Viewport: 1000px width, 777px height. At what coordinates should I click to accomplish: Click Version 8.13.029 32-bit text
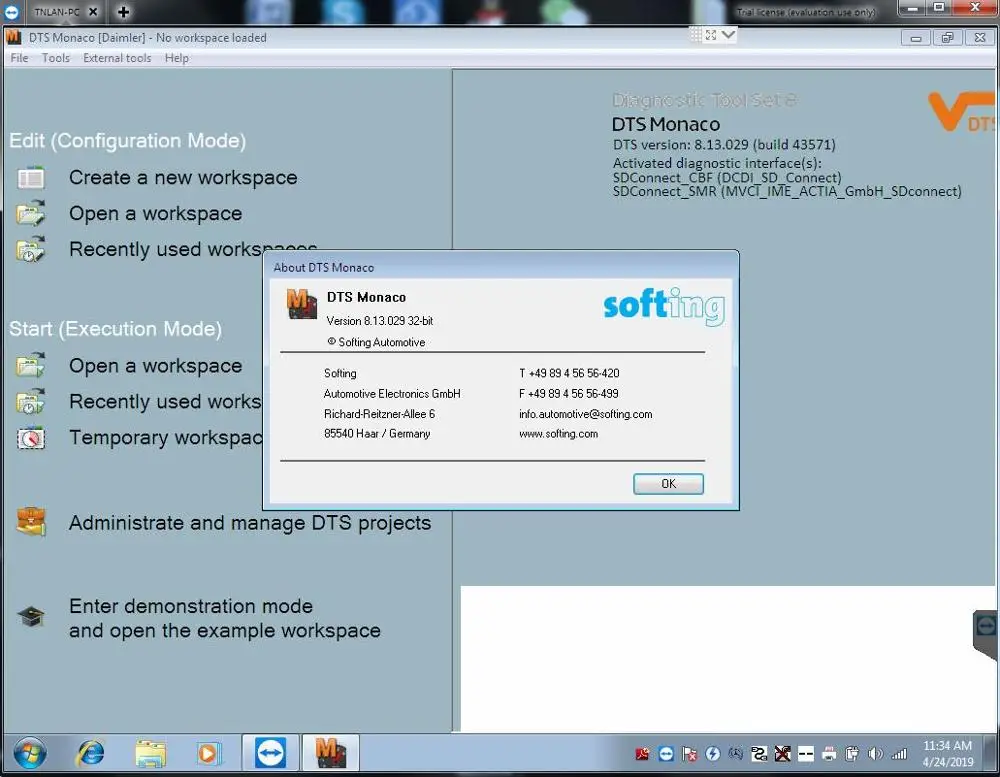pyautogui.click(x=379, y=321)
